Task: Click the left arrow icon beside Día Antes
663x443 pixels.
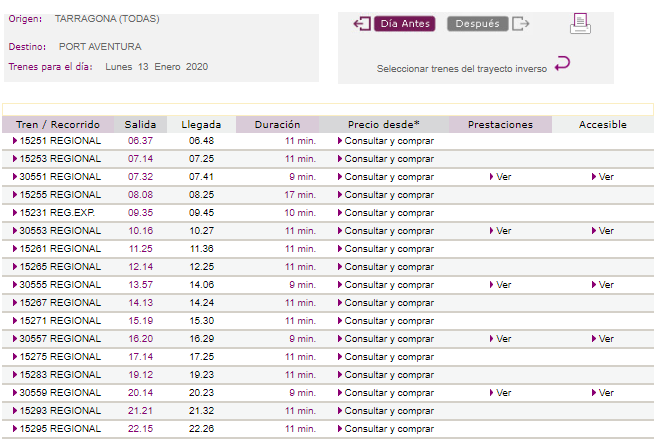Action: [x=362, y=24]
